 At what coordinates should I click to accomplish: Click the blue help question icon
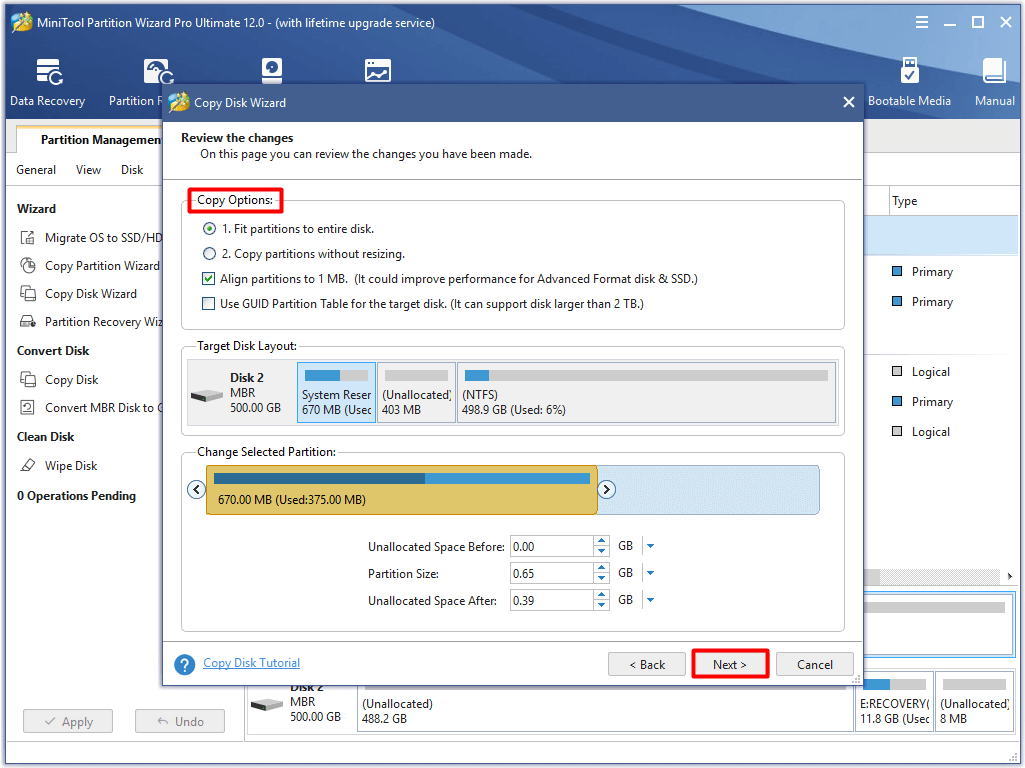coord(185,664)
